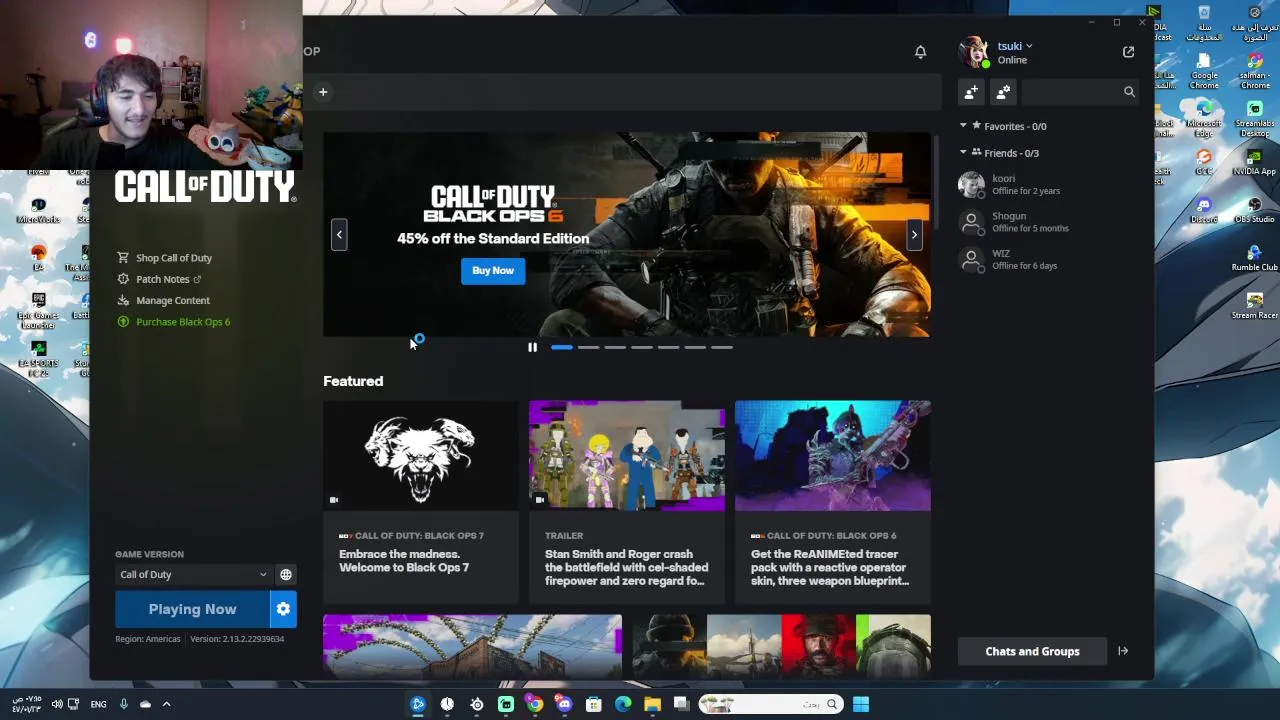1280x720 pixels.
Task: Click the volume icon in system tray
Action: [57, 704]
